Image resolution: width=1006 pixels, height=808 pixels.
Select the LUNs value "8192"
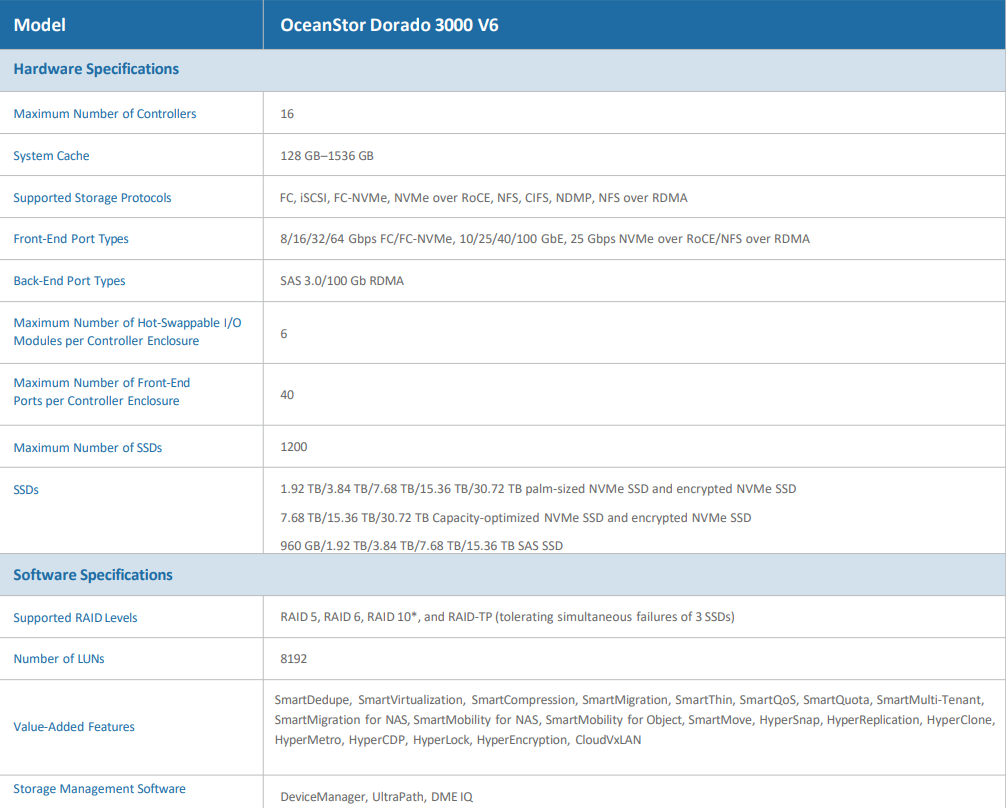pos(294,658)
